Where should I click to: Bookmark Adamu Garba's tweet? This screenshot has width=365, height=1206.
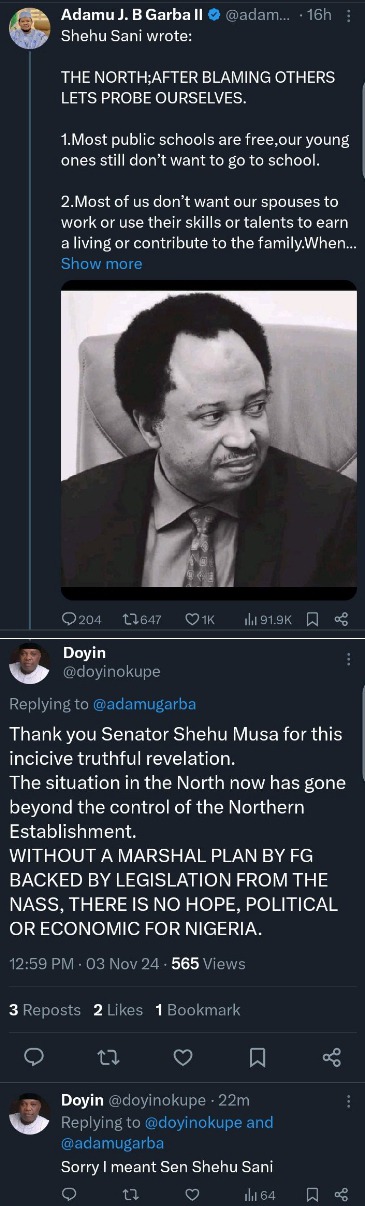coord(311,619)
